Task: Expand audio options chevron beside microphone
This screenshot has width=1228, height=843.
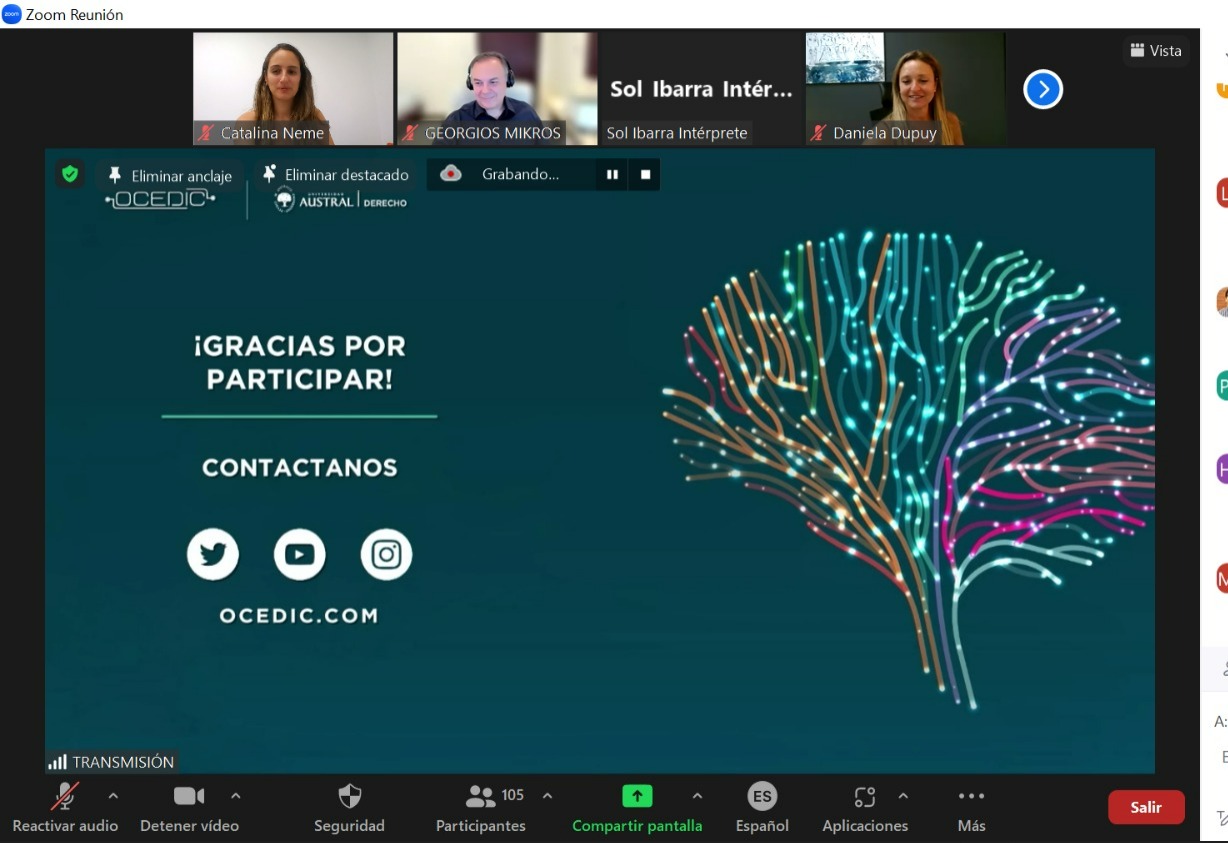Action: 113,796
